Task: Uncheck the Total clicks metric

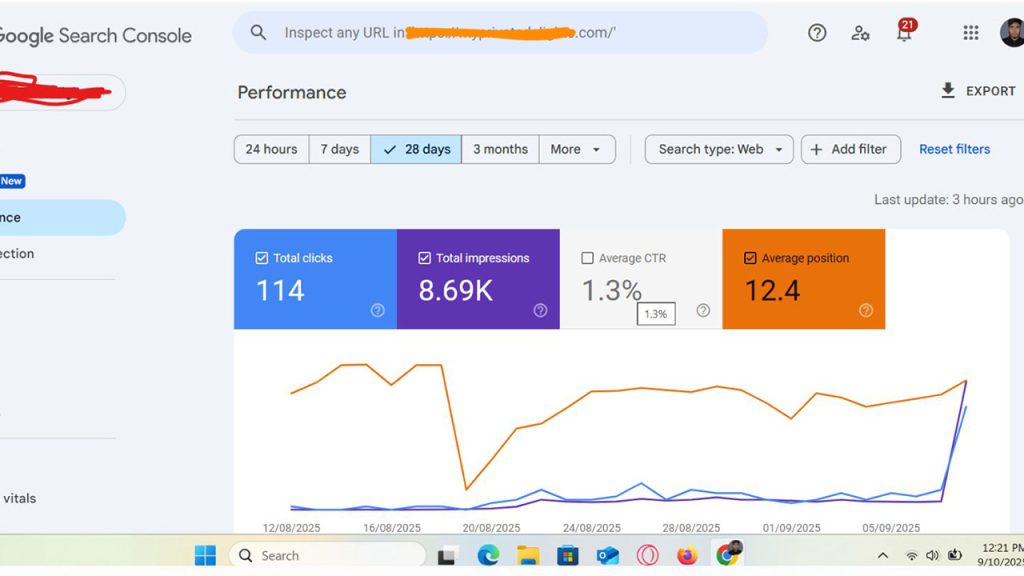Action: click(x=261, y=257)
